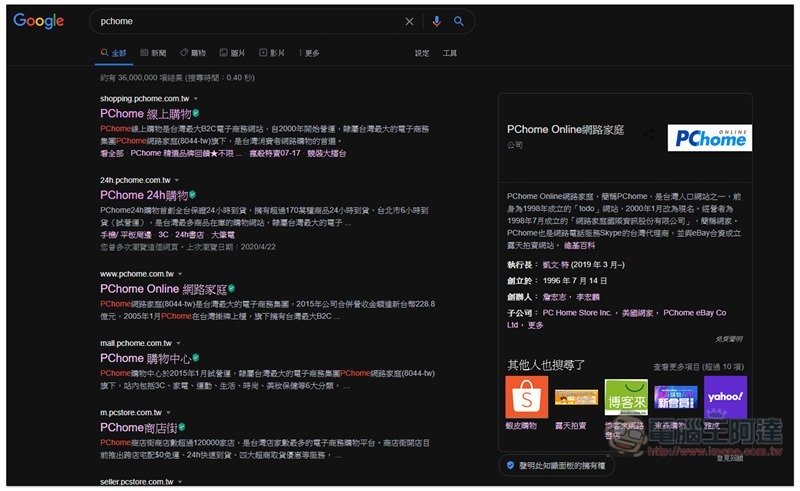Open the 更多 (More) search options menu
The image size is (800, 491).
click(308, 53)
